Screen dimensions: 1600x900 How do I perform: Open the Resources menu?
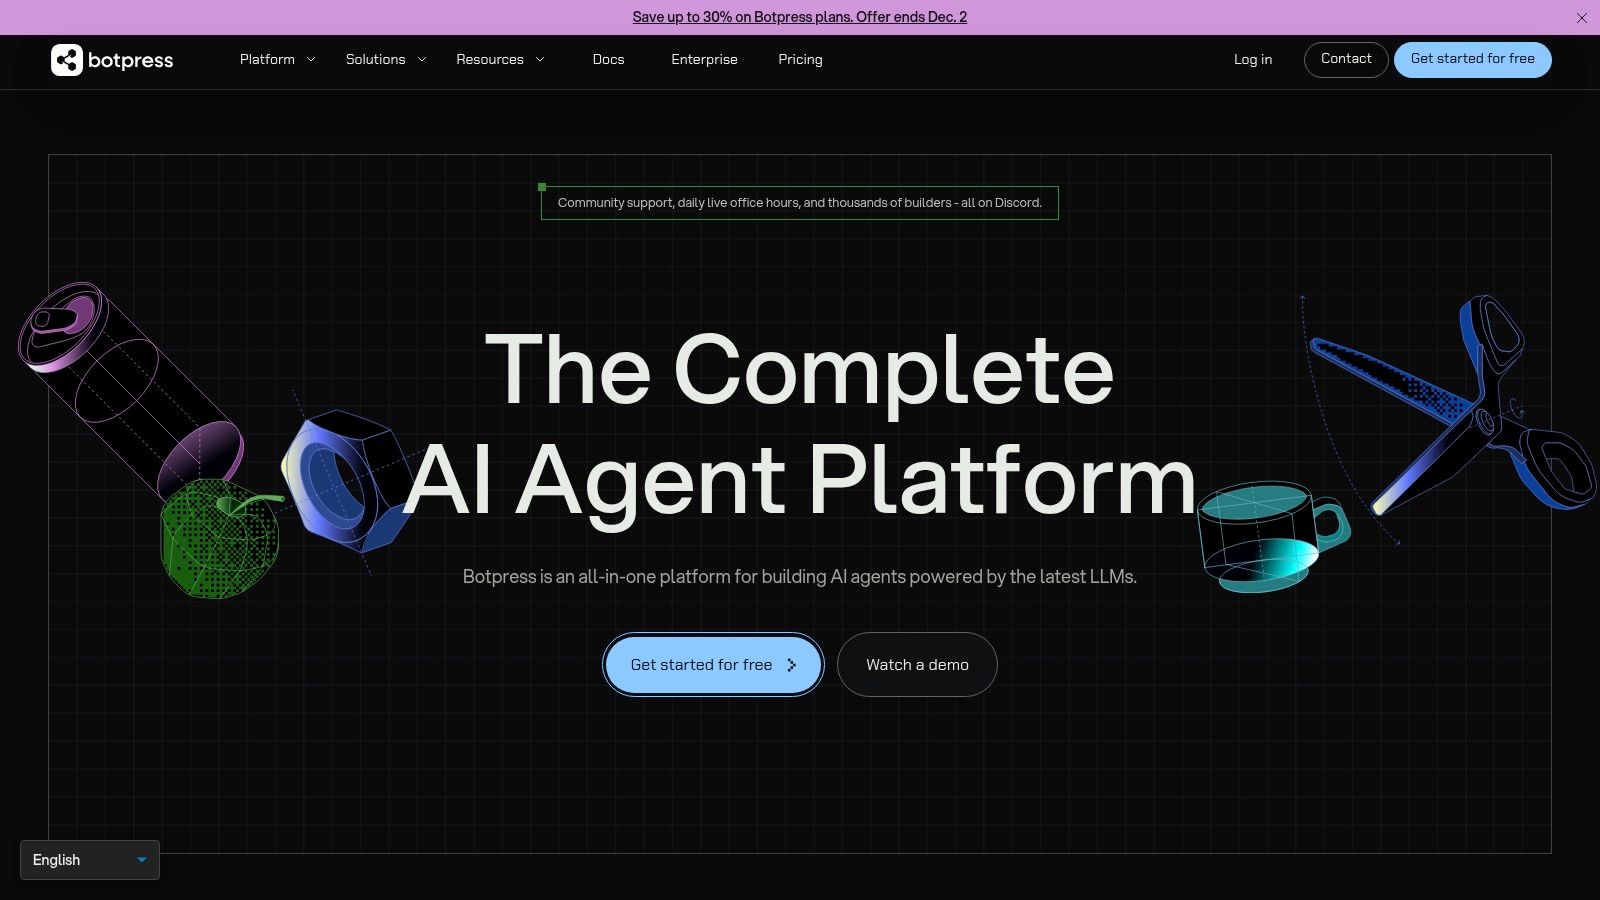point(490,59)
